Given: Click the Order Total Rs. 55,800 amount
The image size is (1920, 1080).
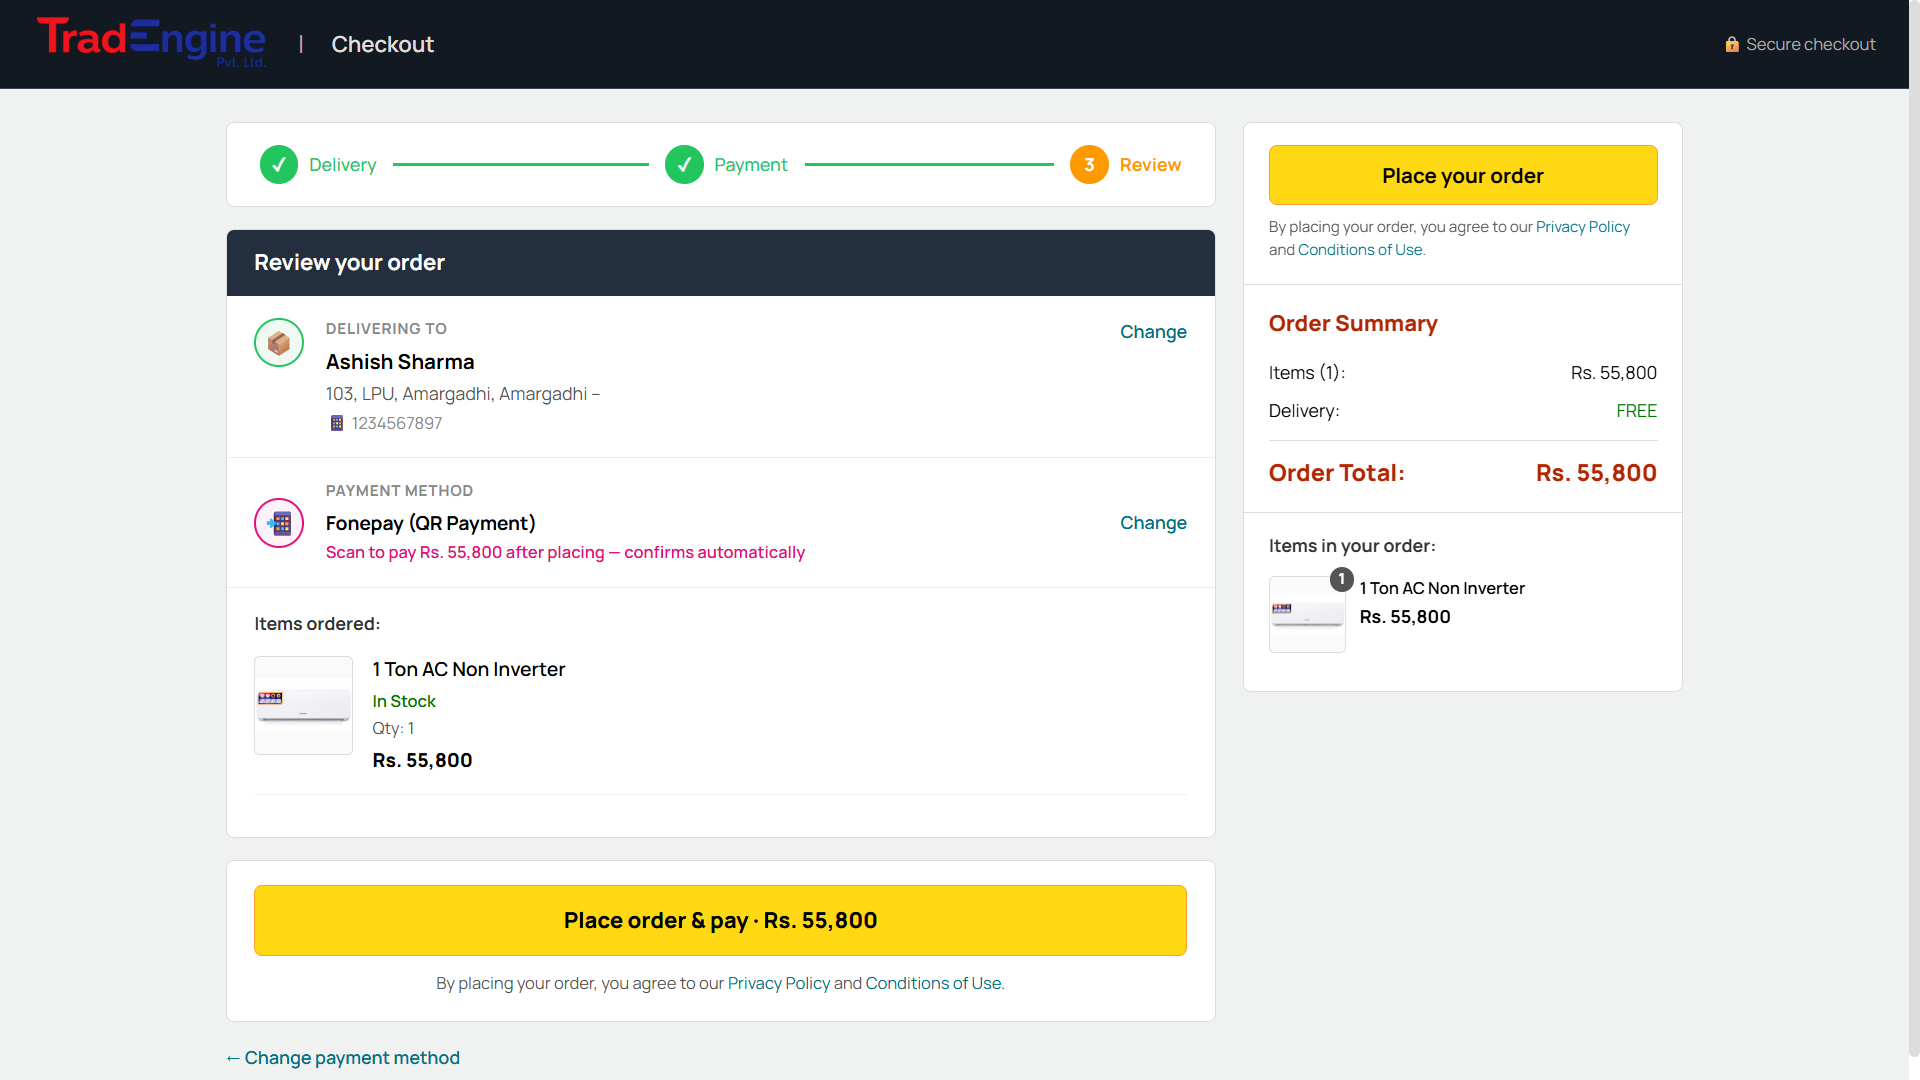Looking at the screenshot, I should (x=1596, y=473).
